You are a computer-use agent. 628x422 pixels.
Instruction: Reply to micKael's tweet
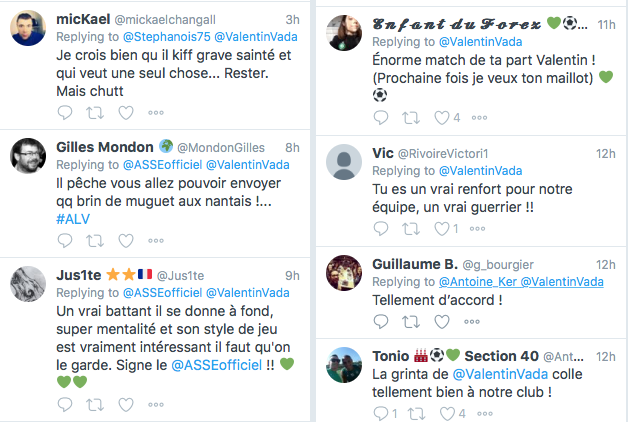click(65, 115)
